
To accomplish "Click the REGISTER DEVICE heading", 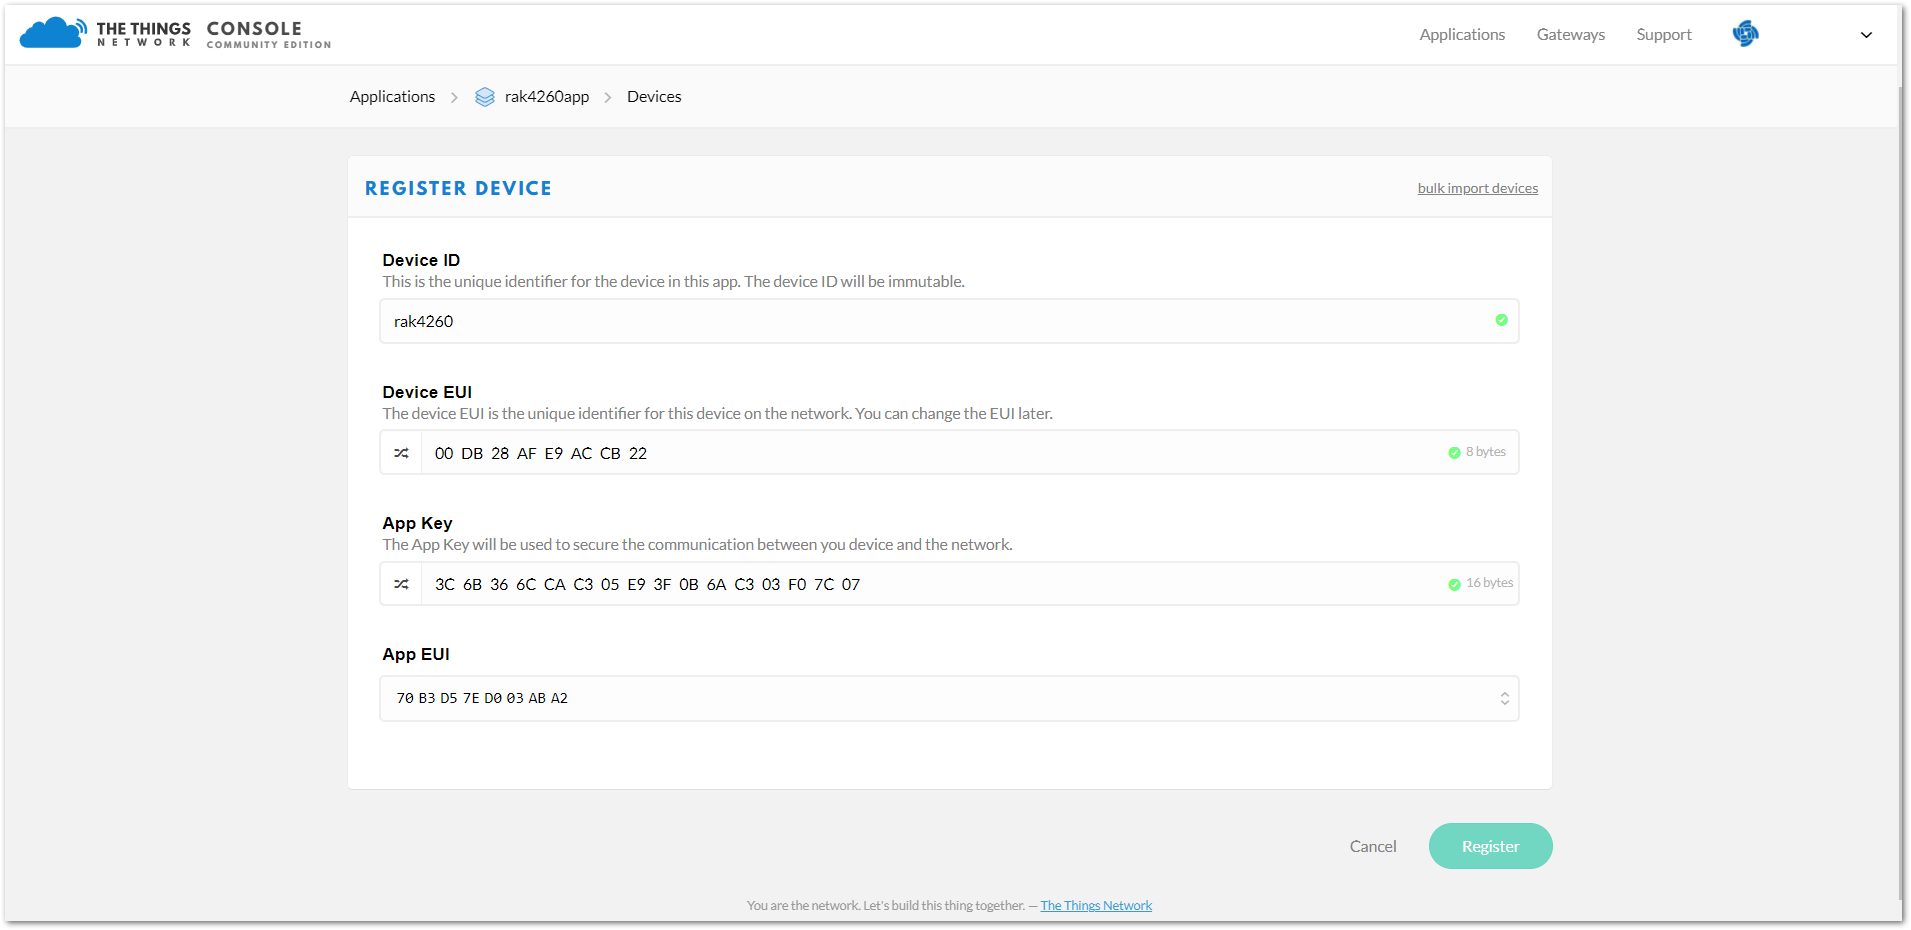I will click(458, 188).
